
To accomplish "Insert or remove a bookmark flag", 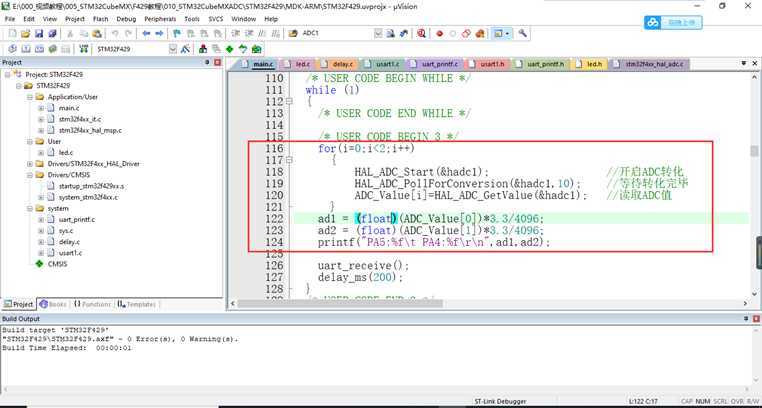I will 177,34.
